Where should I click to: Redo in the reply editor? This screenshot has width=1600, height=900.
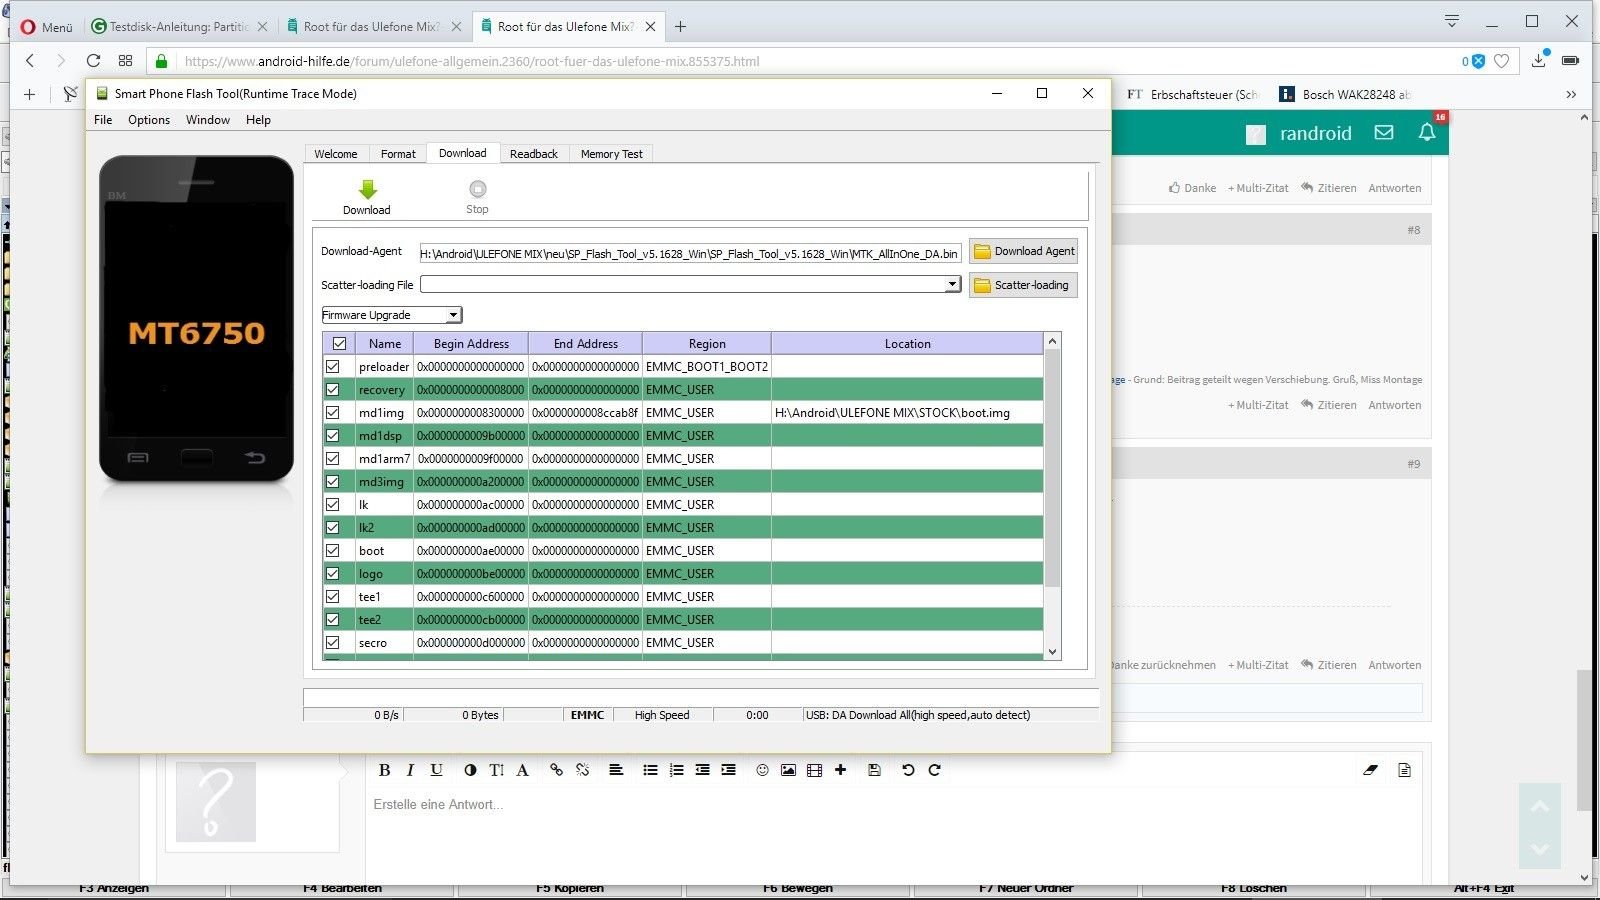coord(934,770)
